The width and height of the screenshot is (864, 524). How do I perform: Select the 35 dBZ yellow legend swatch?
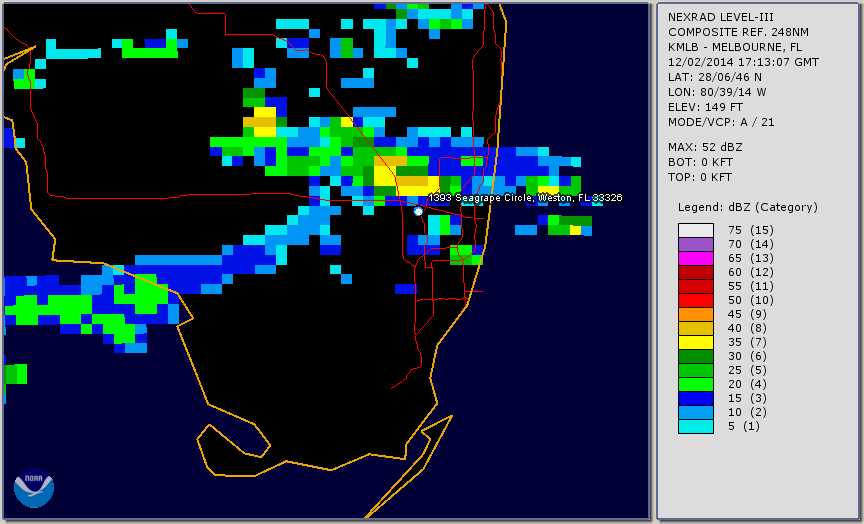tap(696, 342)
